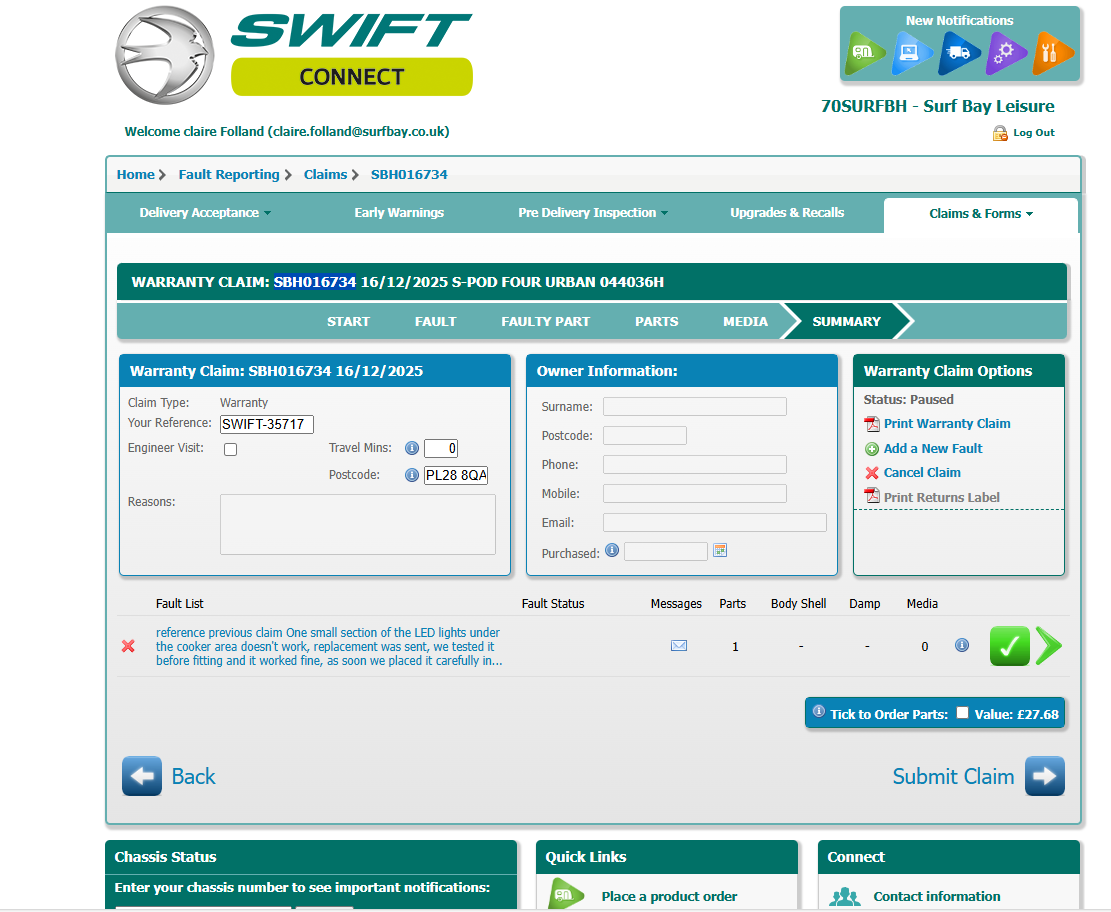Image resolution: width=1111 pixels, height=912 pixels.
Task: Tick the Order Parts checkbox
Action: click(962, 713)
